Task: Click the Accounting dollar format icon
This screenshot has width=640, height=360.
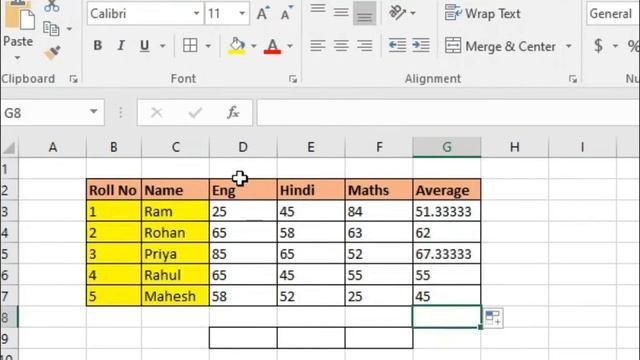Action: pos(598,45)
